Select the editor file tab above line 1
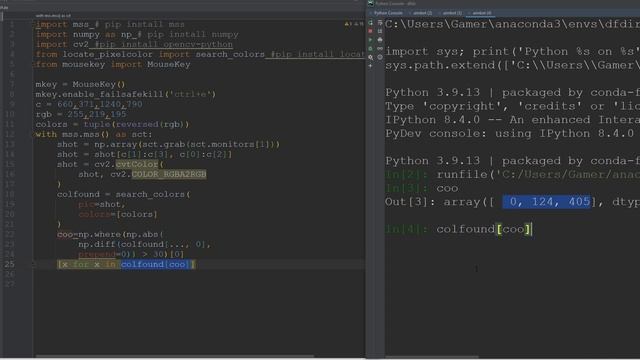The width and height of the screenshot is (640, 360). click(x=53, y=16)
